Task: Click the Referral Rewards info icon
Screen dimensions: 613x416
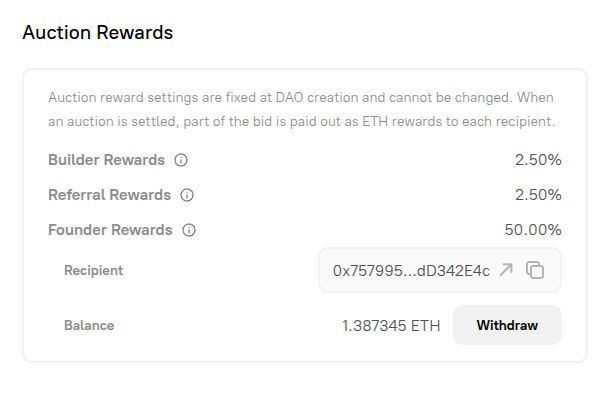Action: tap(186, 195)
